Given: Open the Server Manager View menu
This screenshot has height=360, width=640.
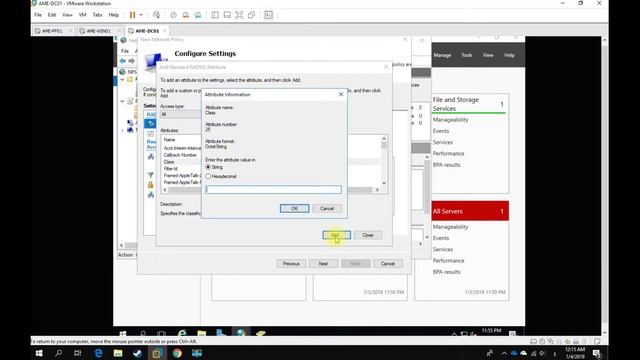Looking at the screenshot, I should tap(488, 55).
